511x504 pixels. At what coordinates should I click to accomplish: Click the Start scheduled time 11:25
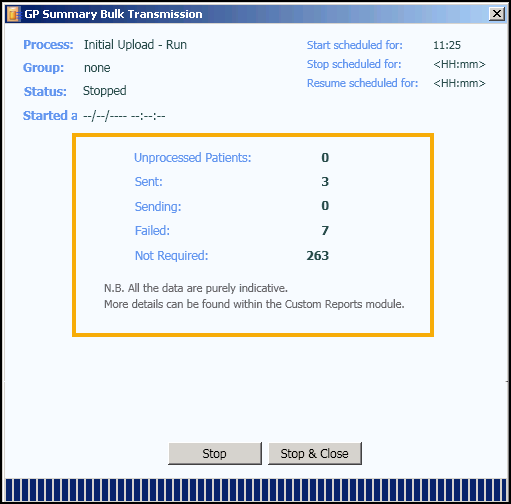click(x=447, y=45)
